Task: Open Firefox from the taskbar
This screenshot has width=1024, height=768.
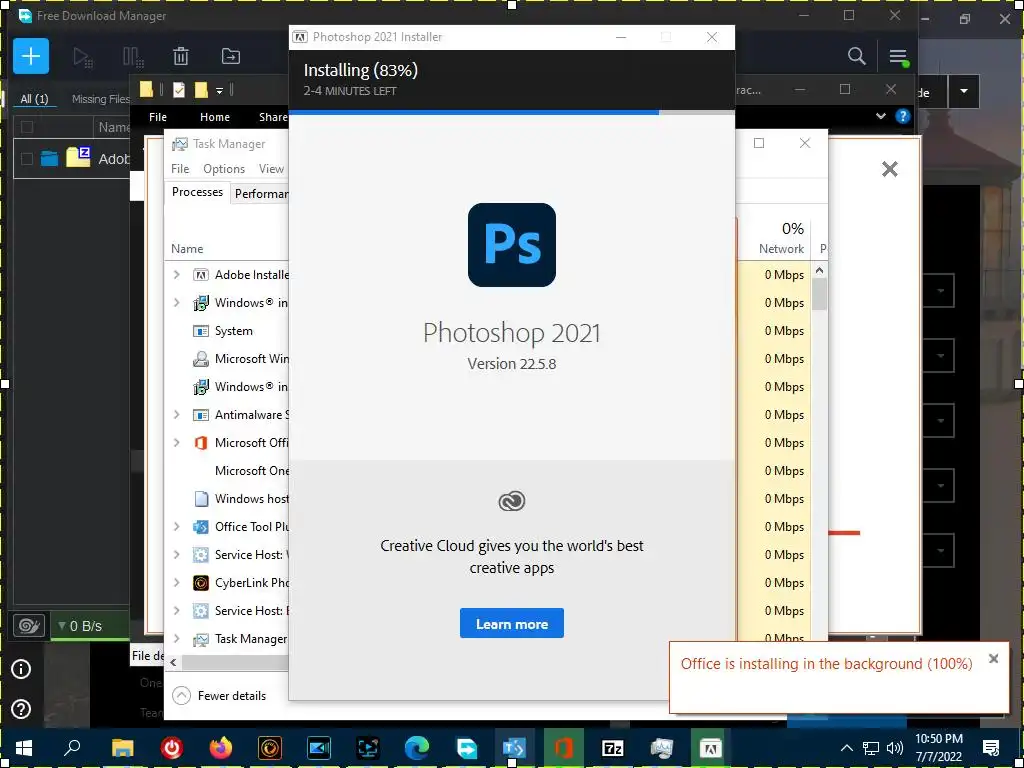Action: (x=221, y=748)
